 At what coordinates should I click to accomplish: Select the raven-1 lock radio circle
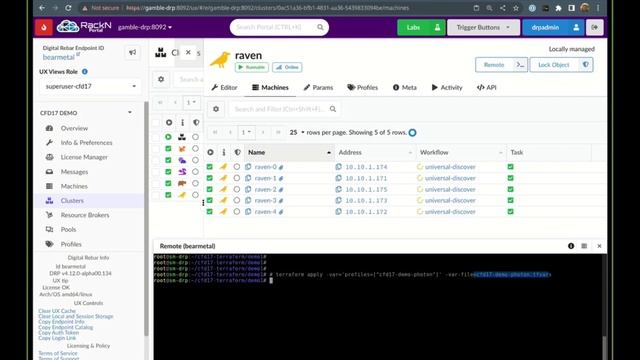(x=237, y=178)
